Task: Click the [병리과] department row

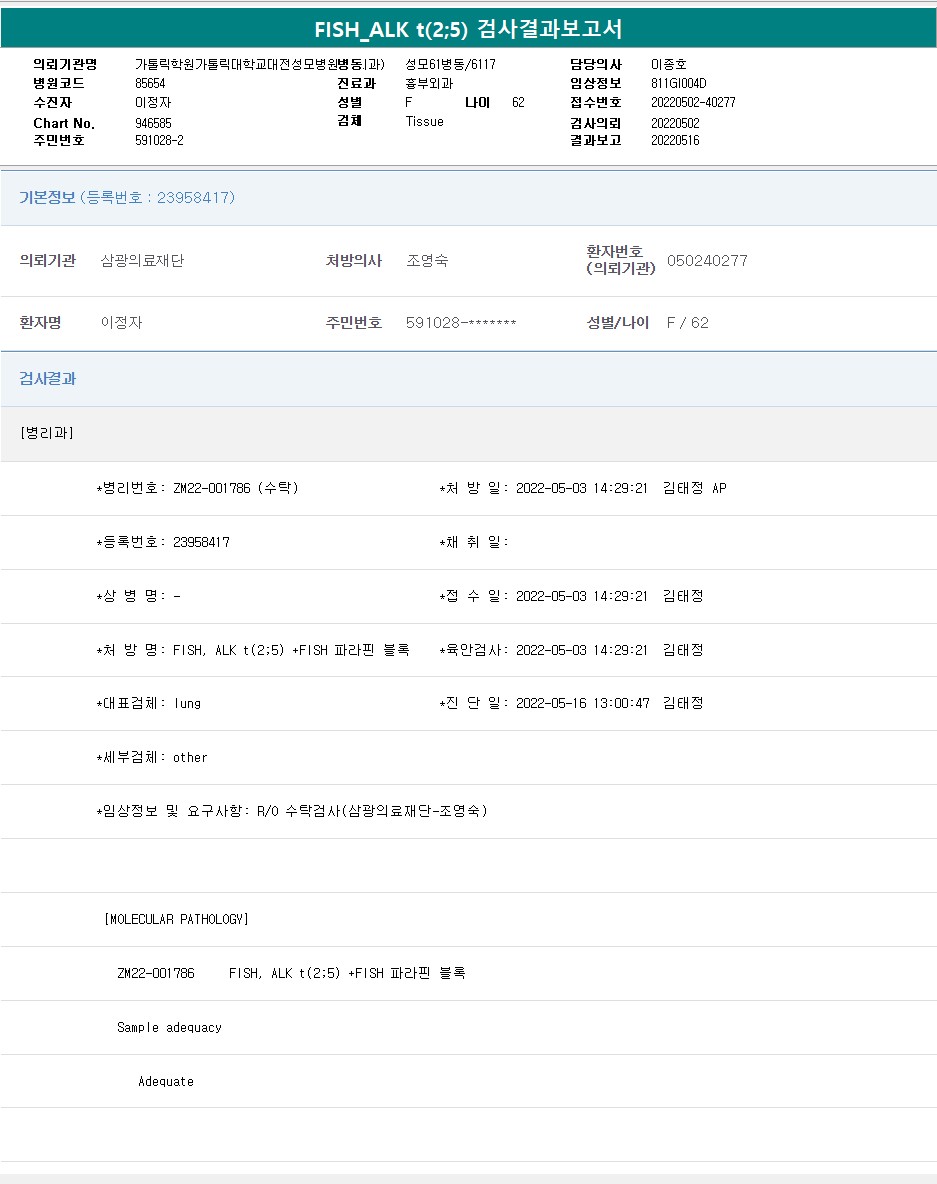Action: tap(47, 433)
